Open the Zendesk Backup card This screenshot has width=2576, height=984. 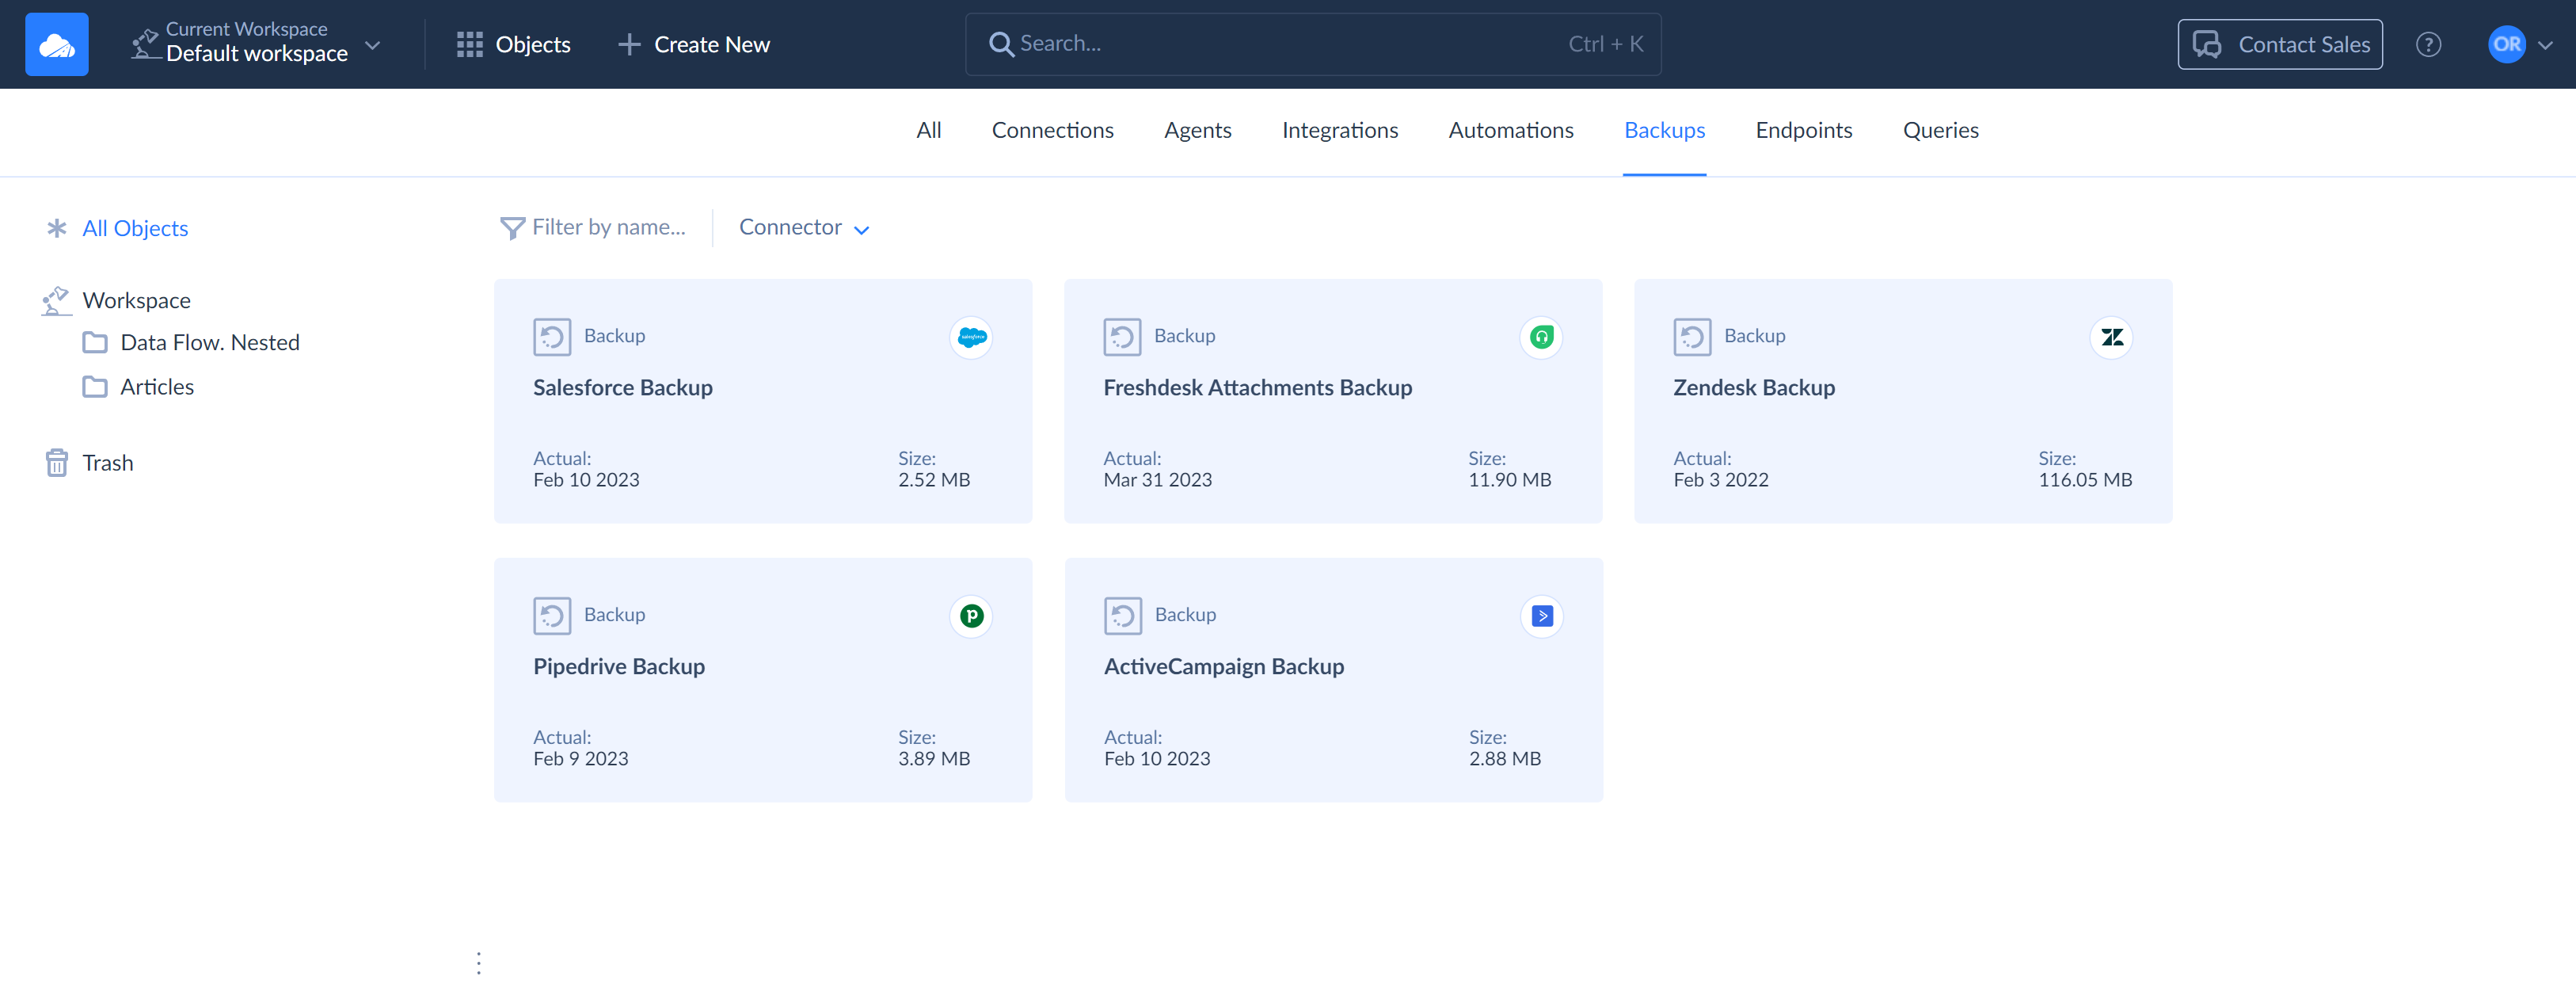click(x=1903, y=400)
